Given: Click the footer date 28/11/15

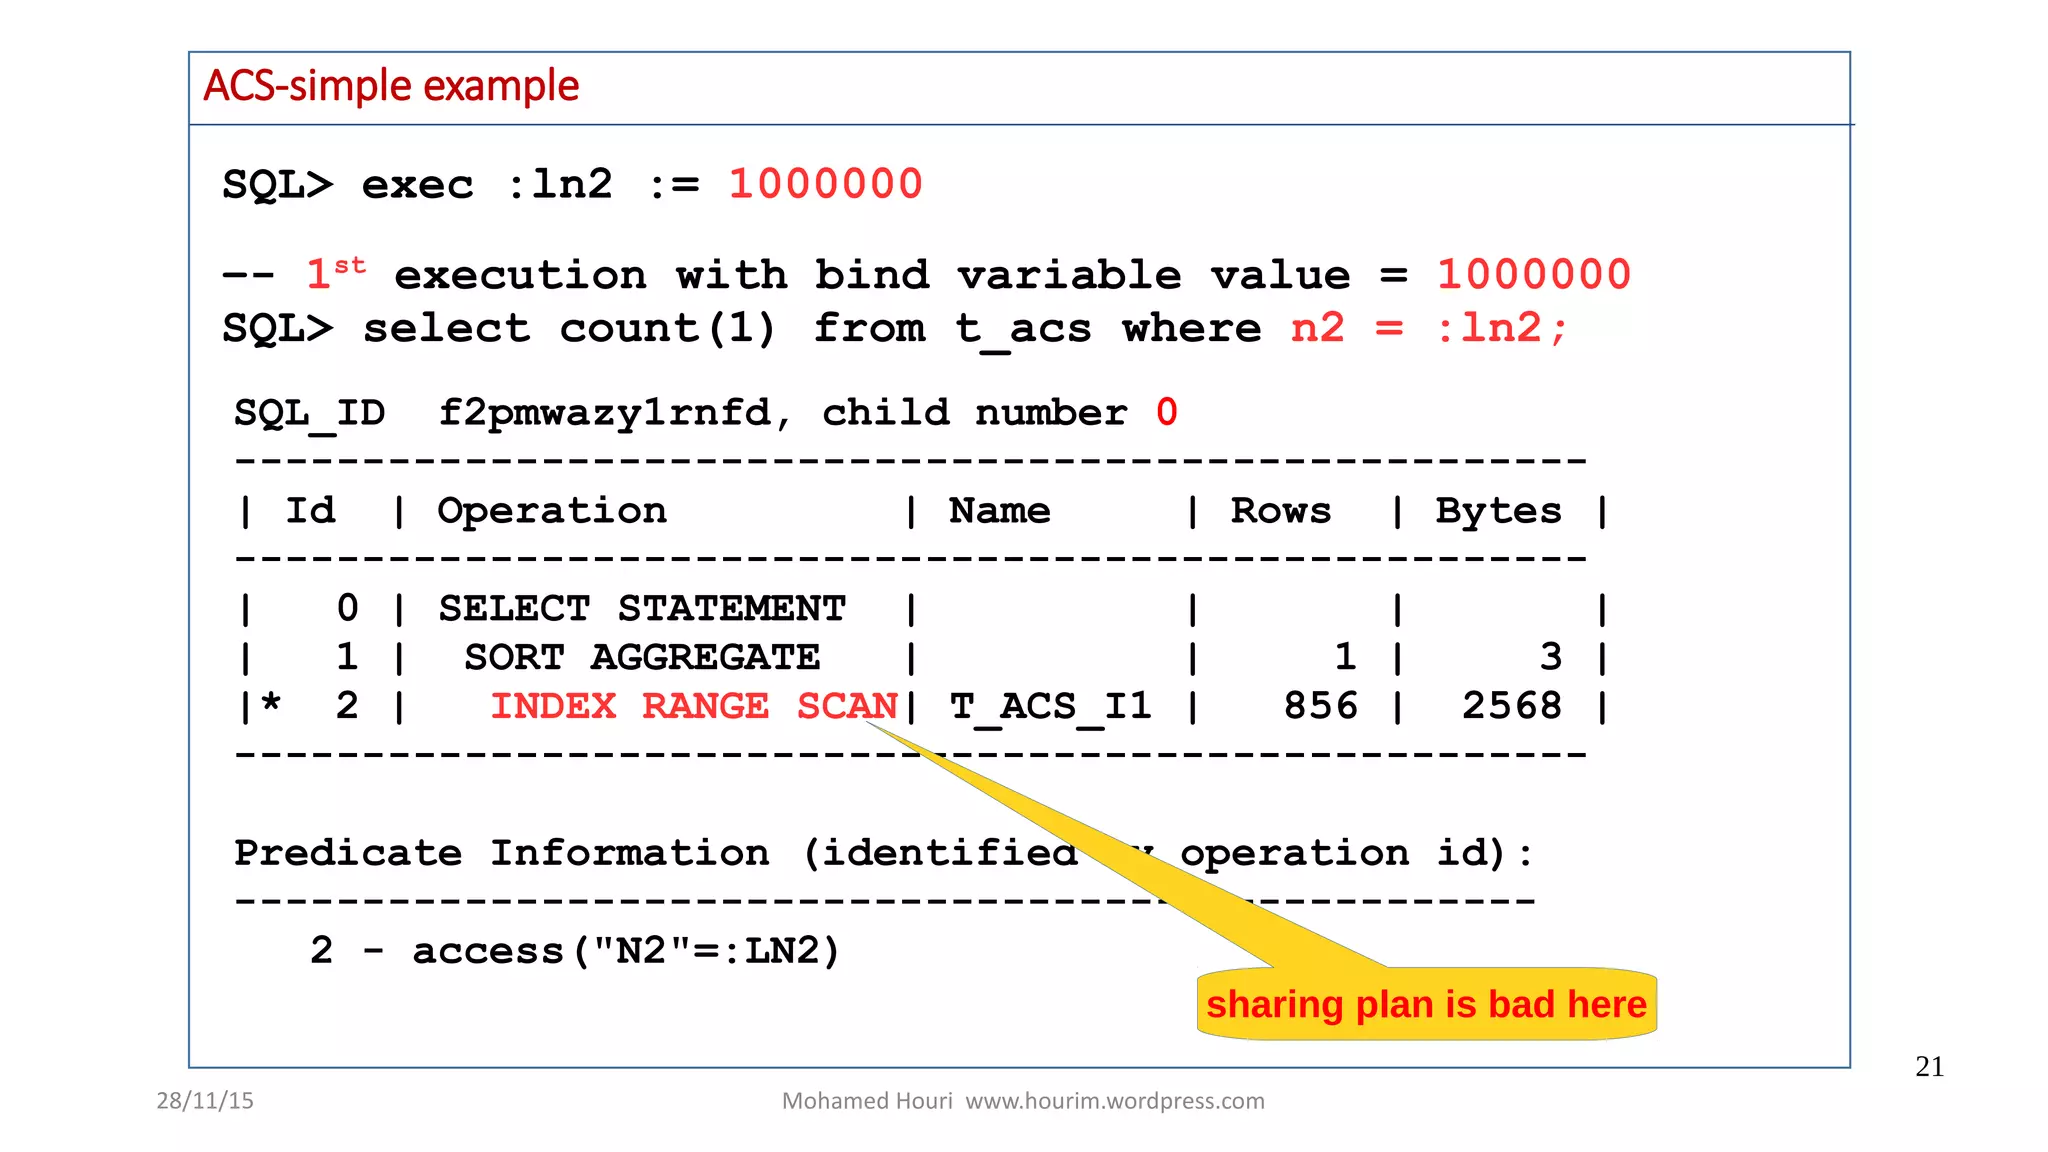Looking at the screenshot, I should [205, 1101].
